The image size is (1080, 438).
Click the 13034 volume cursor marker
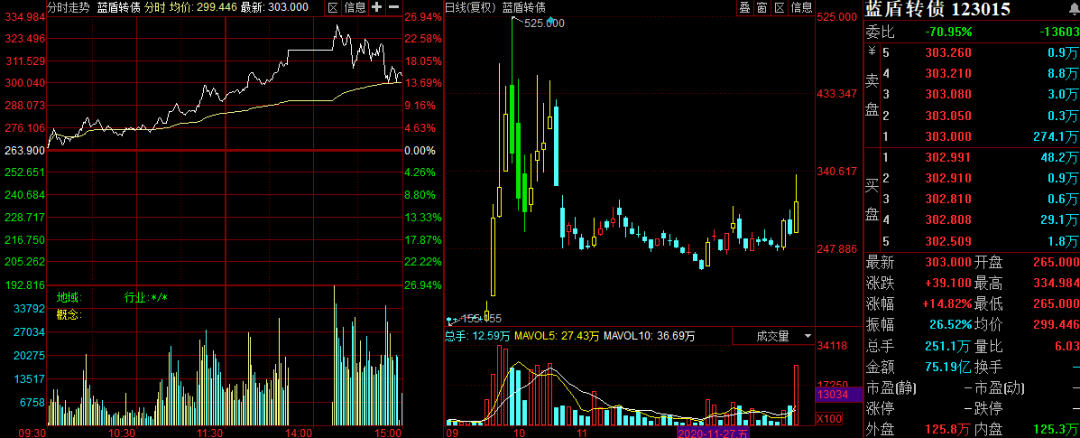pos(839,395)
